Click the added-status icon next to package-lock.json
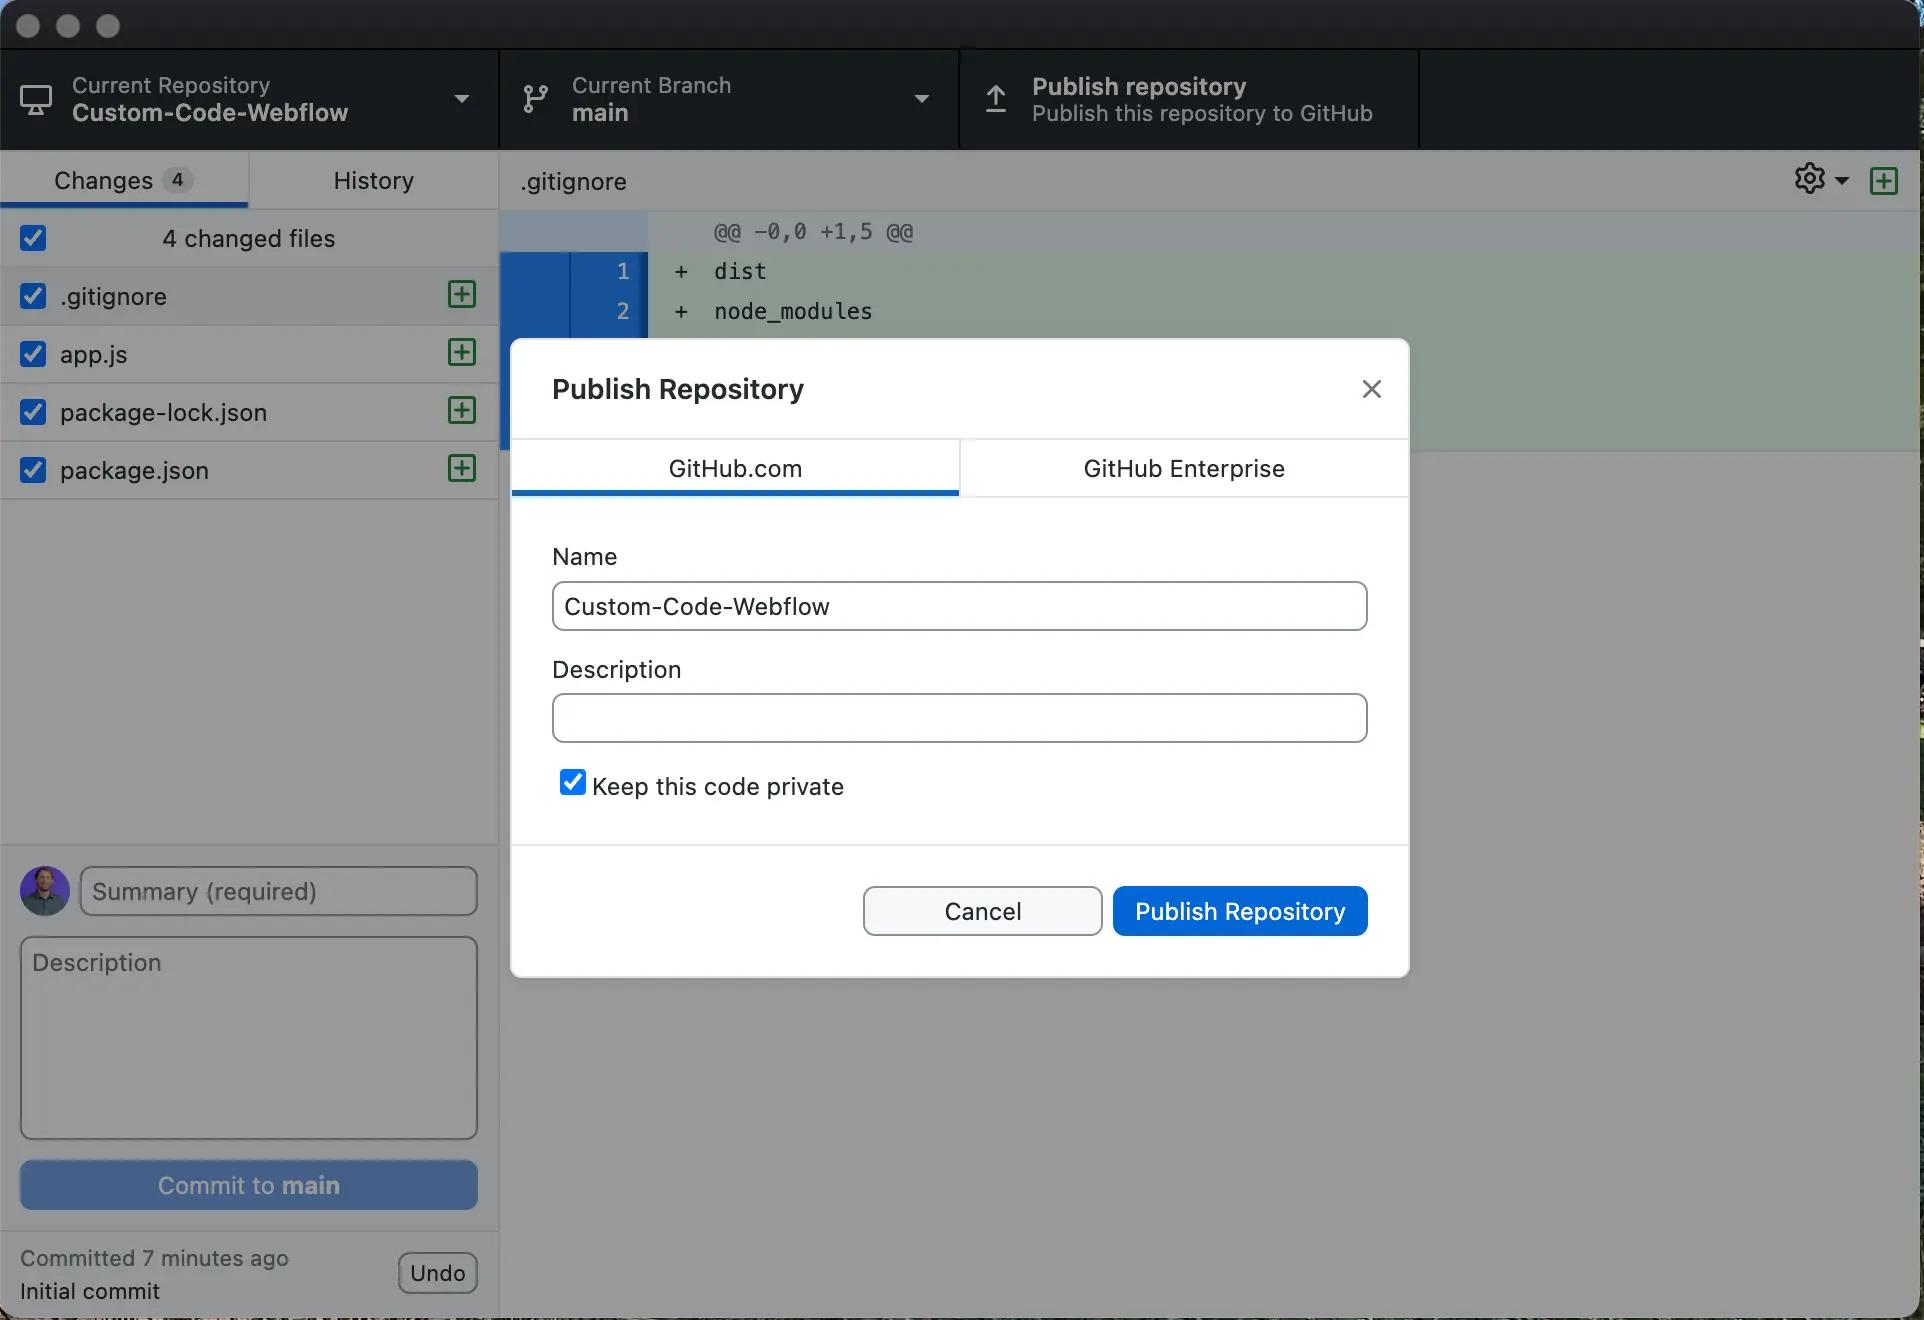The height and width of the screenshot is (1320, 1924). coord(462,410)
